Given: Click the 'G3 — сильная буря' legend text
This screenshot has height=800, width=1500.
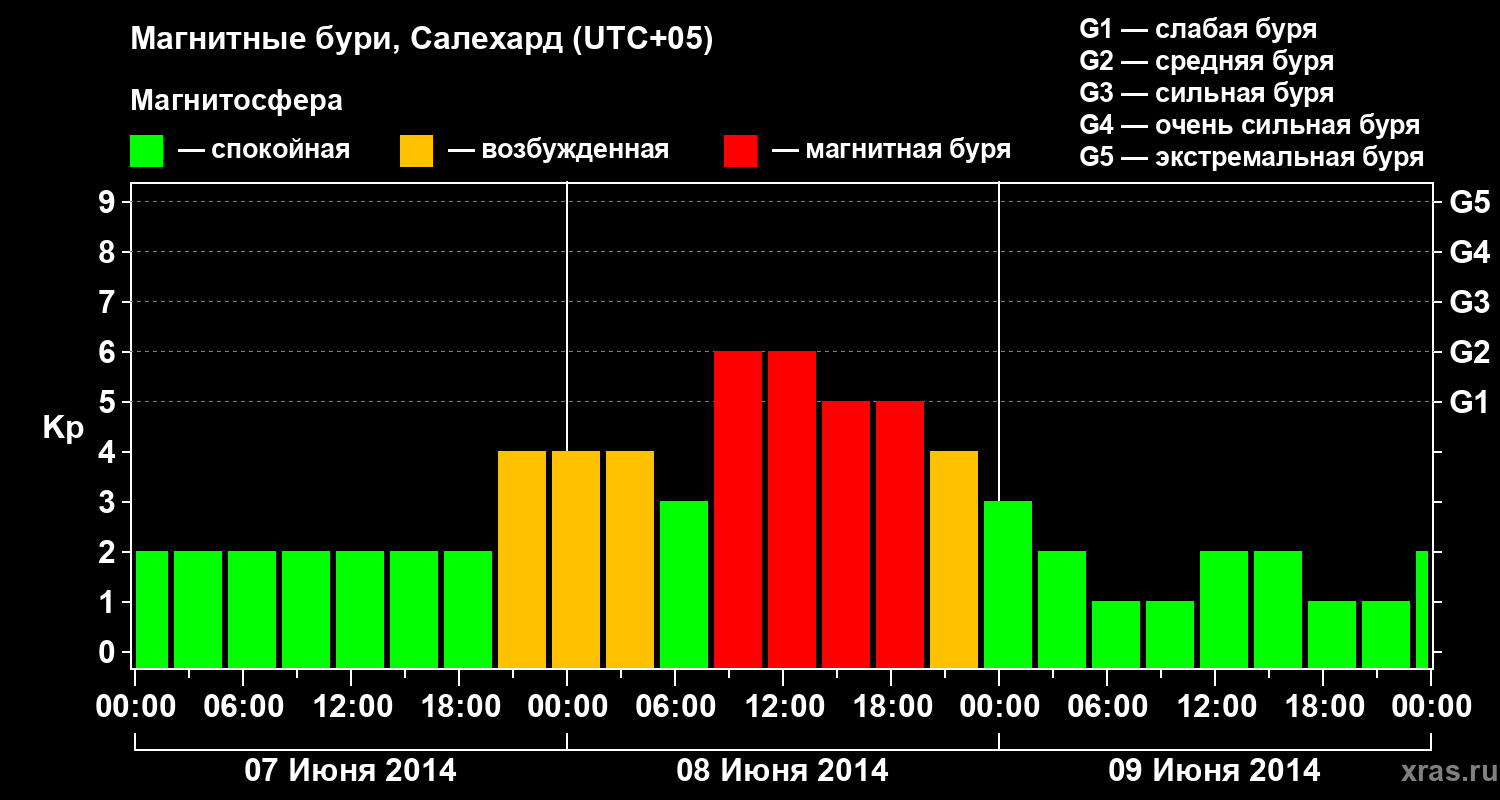Looking at the screenshot, I should coord(1206,93).
